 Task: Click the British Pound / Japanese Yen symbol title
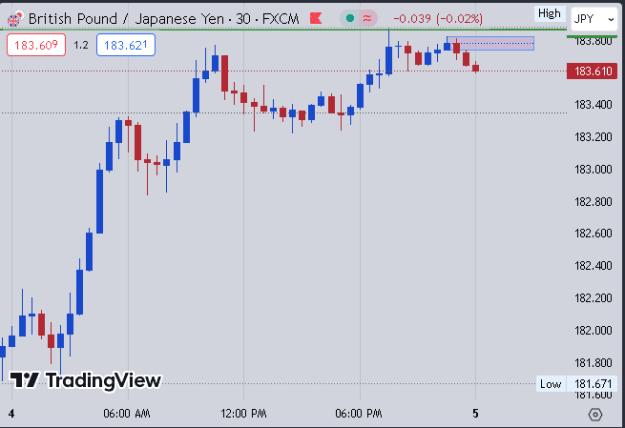click(163, 19)
